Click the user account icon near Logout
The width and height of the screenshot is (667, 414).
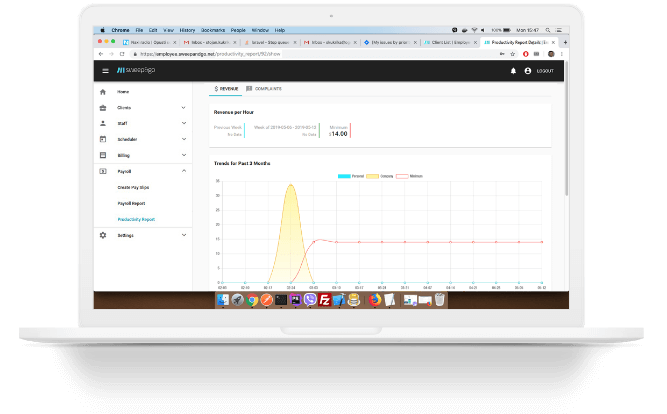tap(528, 71)
